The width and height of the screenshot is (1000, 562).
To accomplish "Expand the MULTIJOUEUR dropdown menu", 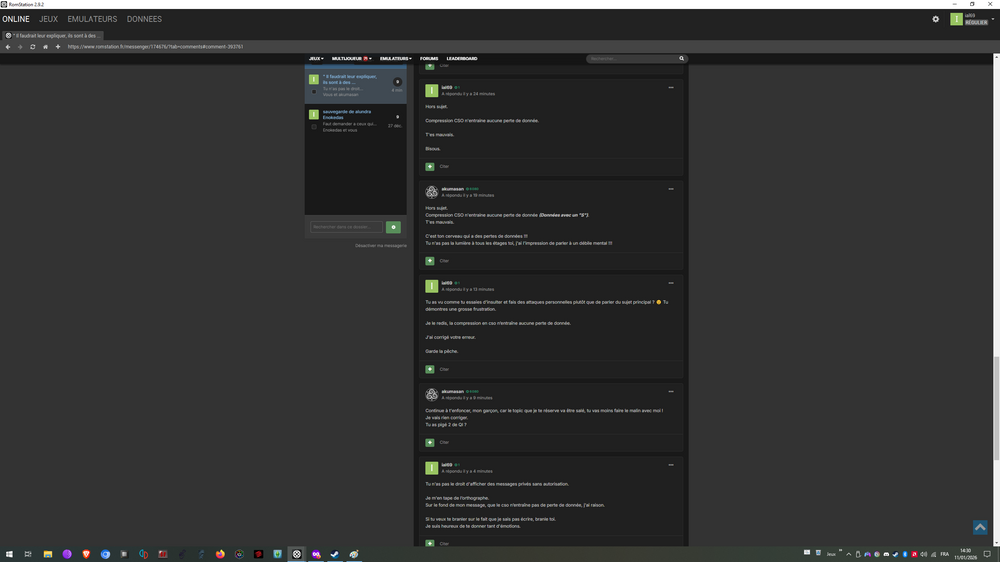I will (x=351, y=59).
